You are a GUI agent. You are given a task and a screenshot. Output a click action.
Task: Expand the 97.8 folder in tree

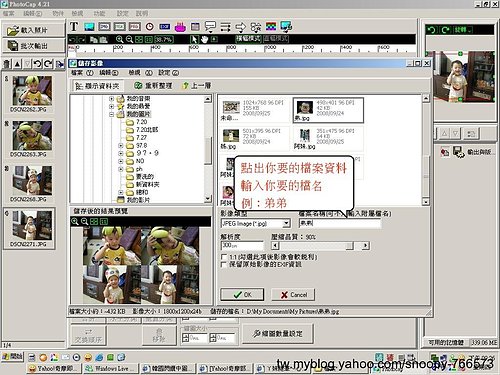tap(121, 146)
